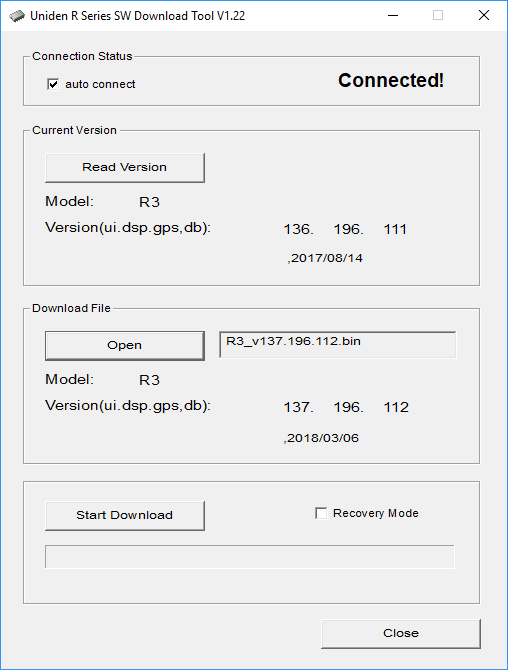The image size is (508, 670).
Task: Click the auto connect label text
Action: 100,84
